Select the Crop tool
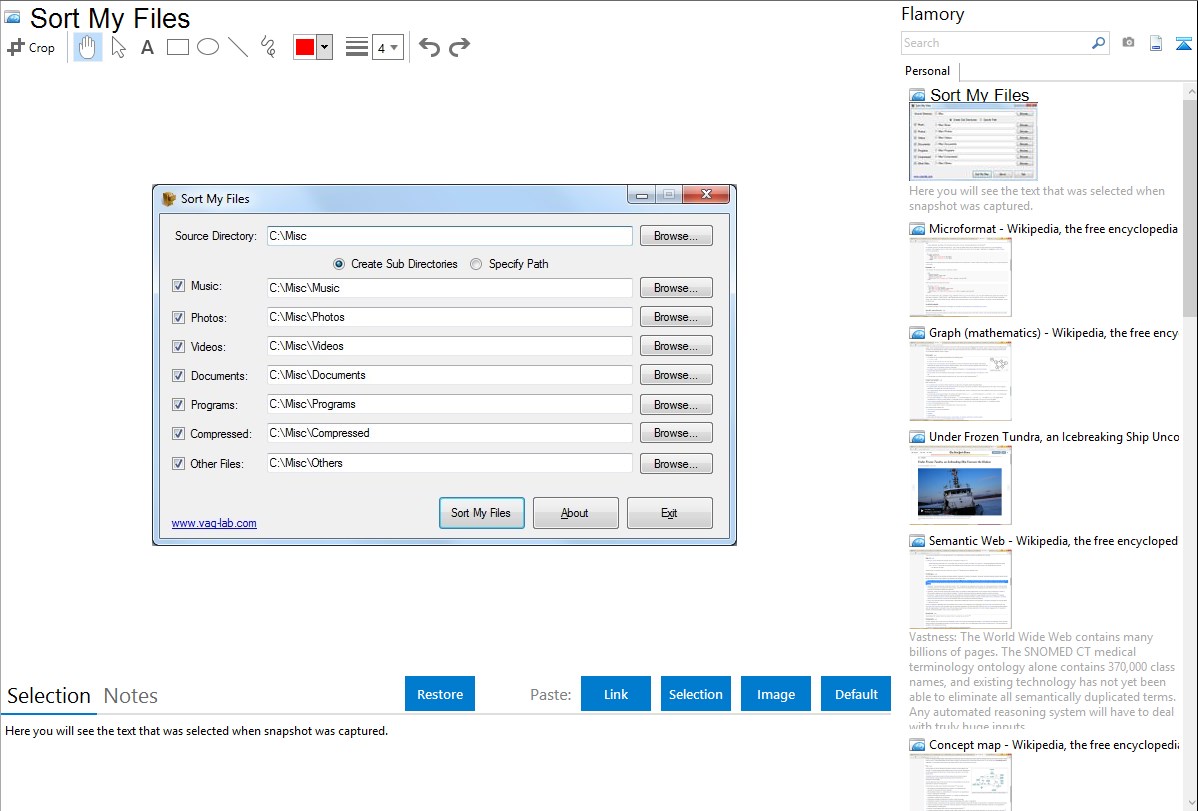Viewport: 1198px width, 811px height. point(31,47)
